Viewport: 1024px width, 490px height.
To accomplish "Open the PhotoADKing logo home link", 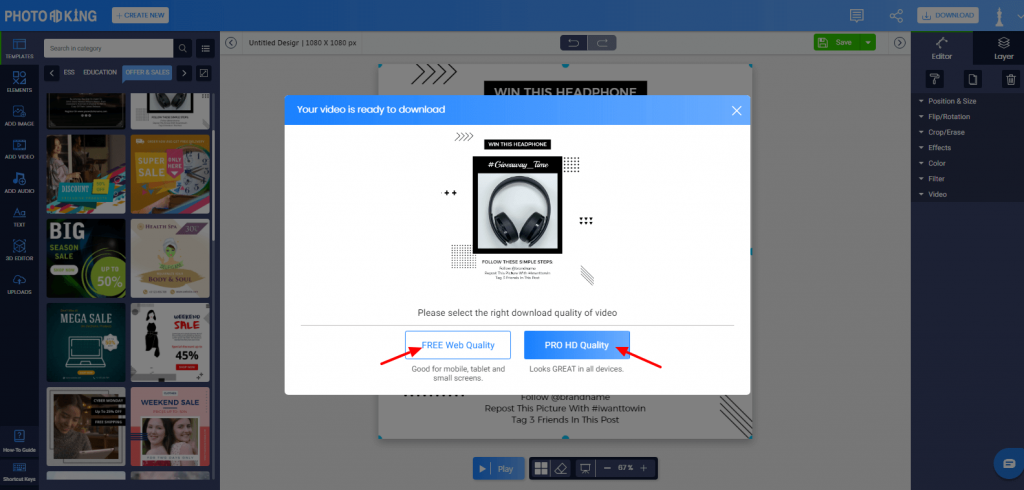I will (51, 16).
